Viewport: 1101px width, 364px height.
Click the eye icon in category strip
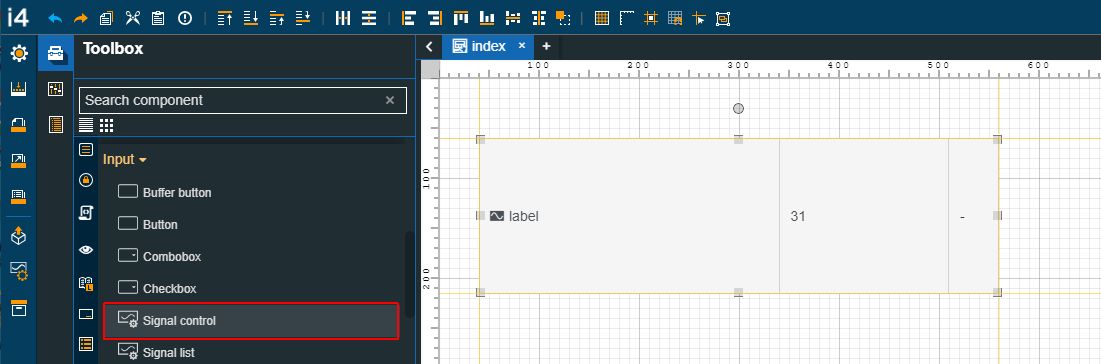coord(86,249)
